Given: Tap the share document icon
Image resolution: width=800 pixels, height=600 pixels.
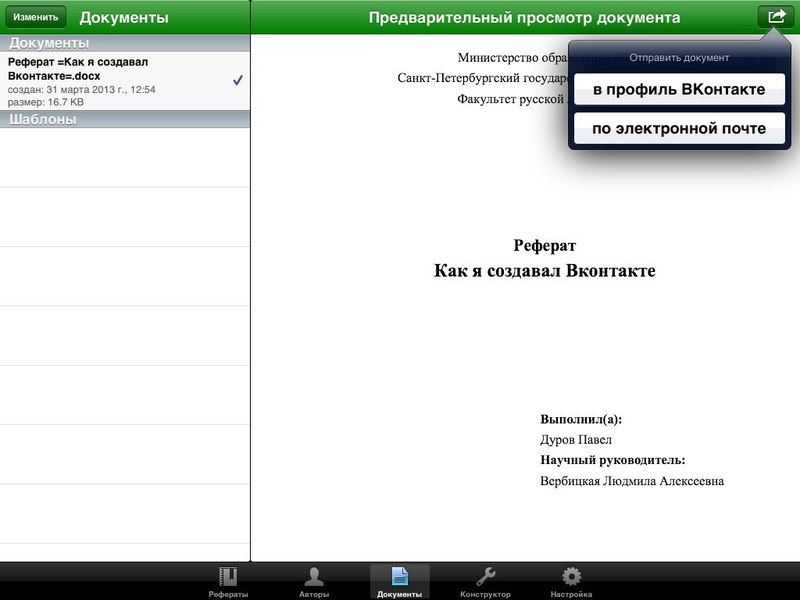Looking at the screenshot, I should [x=776, y=17].
